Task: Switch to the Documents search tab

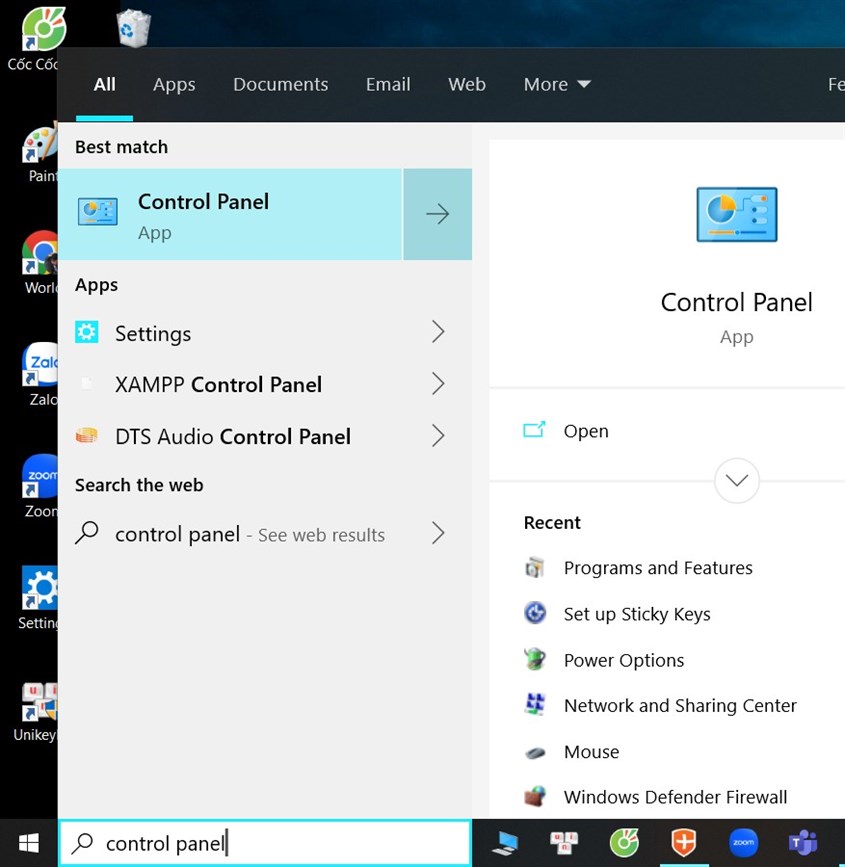Action: point(280,84)
